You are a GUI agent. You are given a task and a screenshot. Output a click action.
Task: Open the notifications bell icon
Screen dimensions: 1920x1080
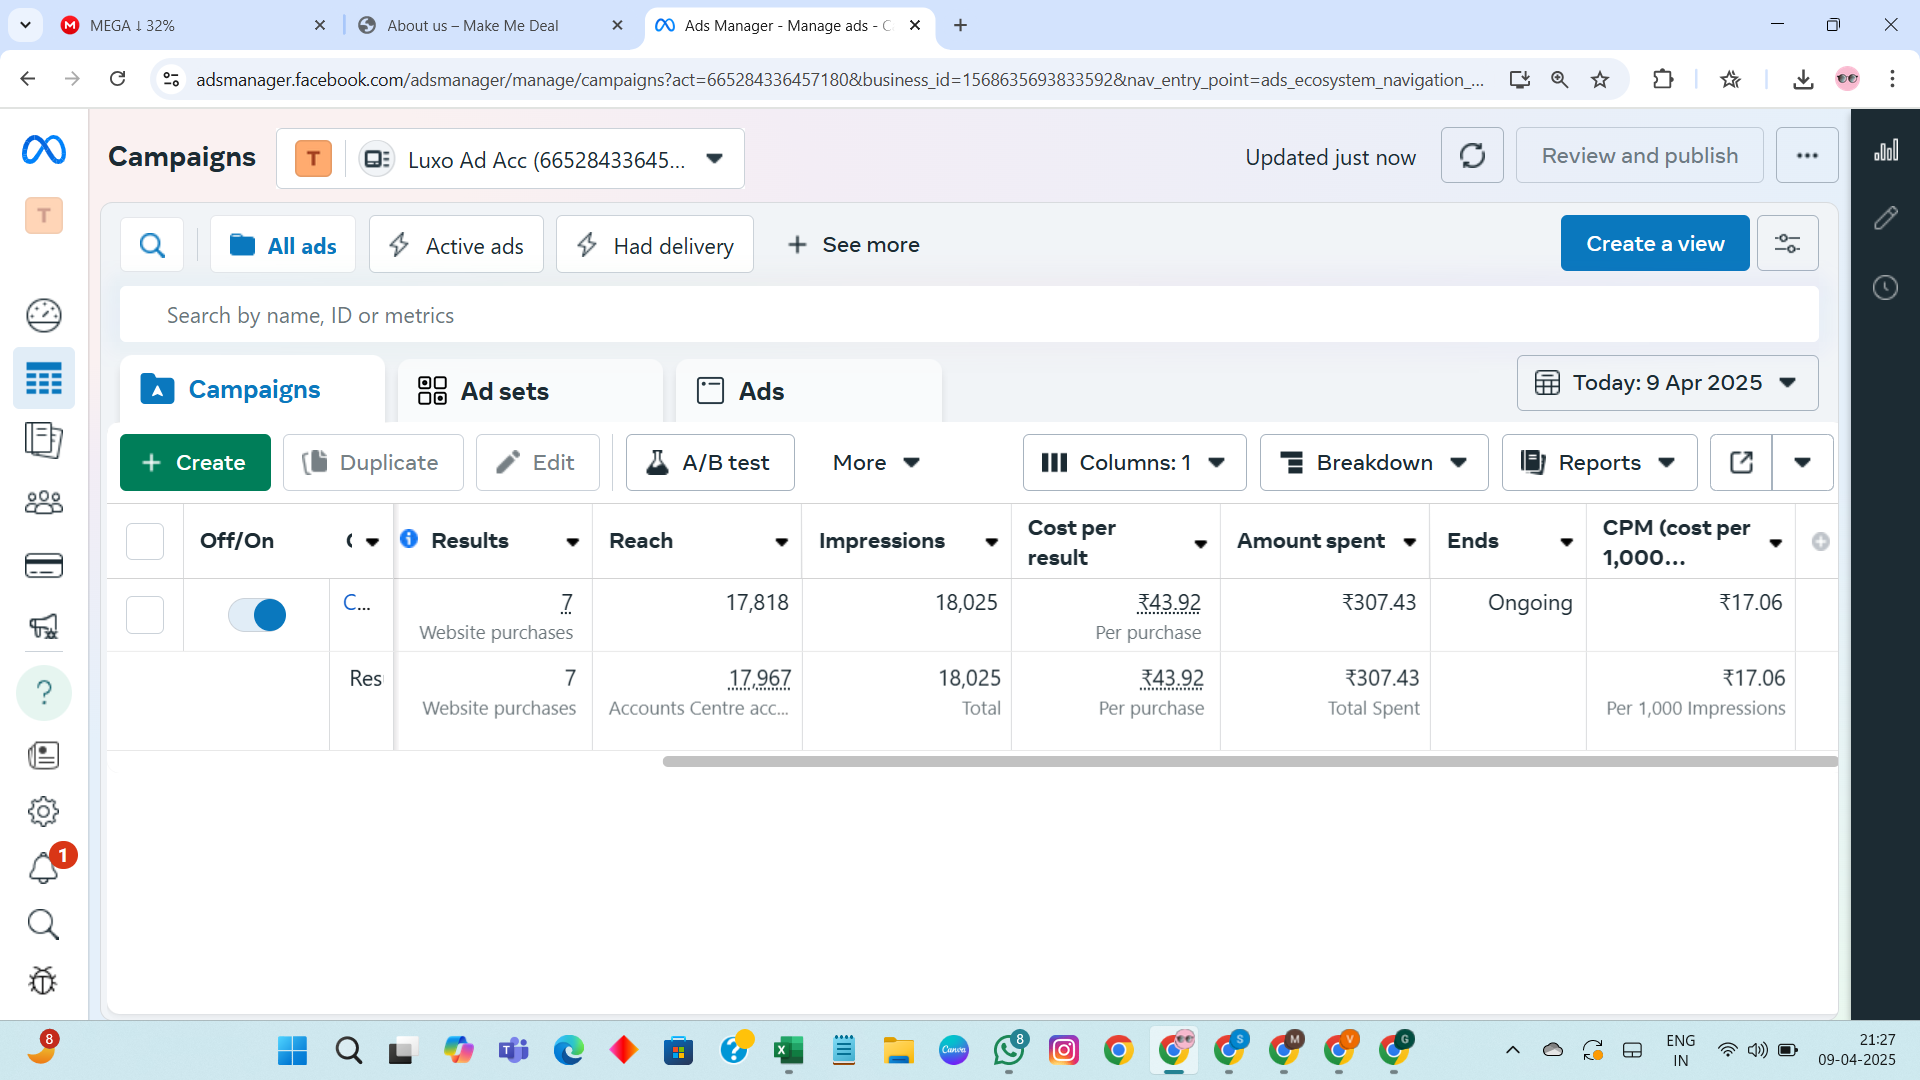click(x=43, y=867)
